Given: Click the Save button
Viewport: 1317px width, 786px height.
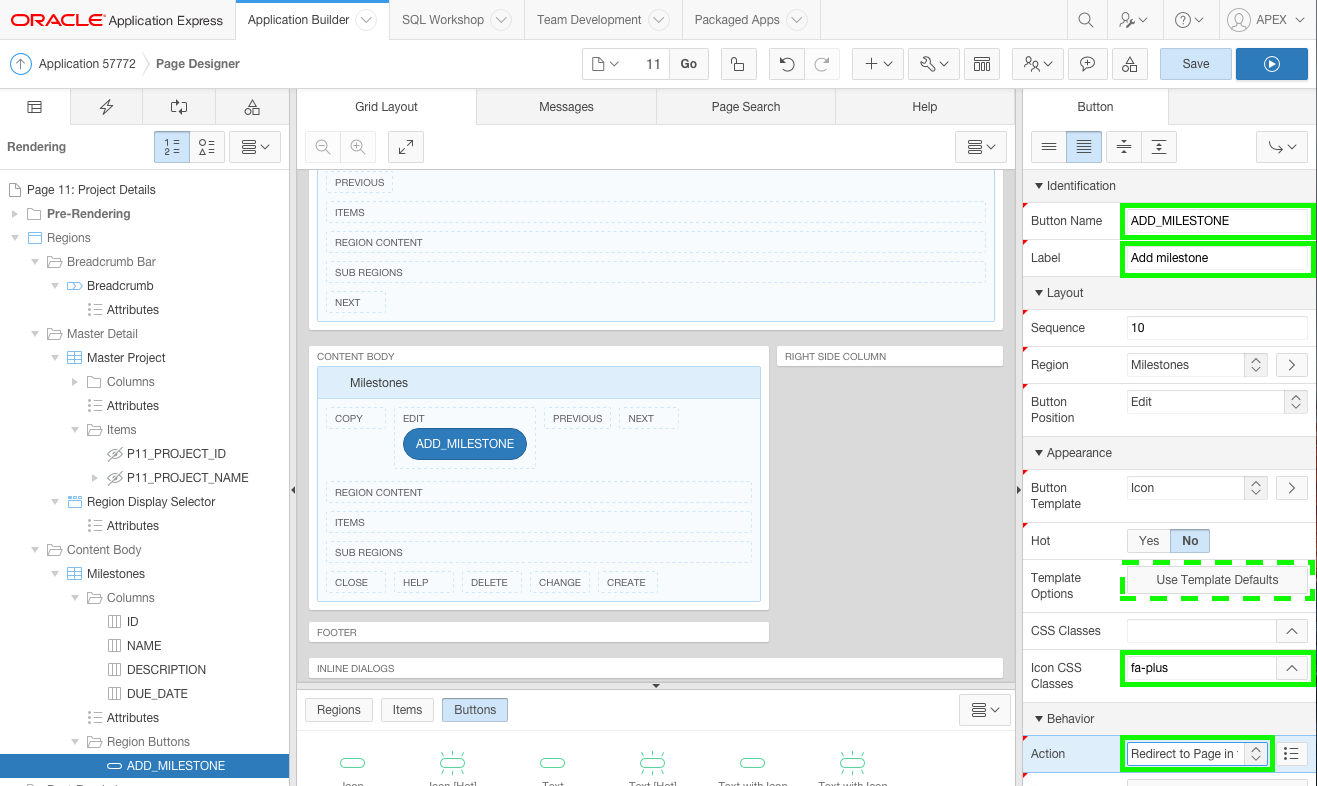Looking at the screenshot, I should coord(1194,62).
